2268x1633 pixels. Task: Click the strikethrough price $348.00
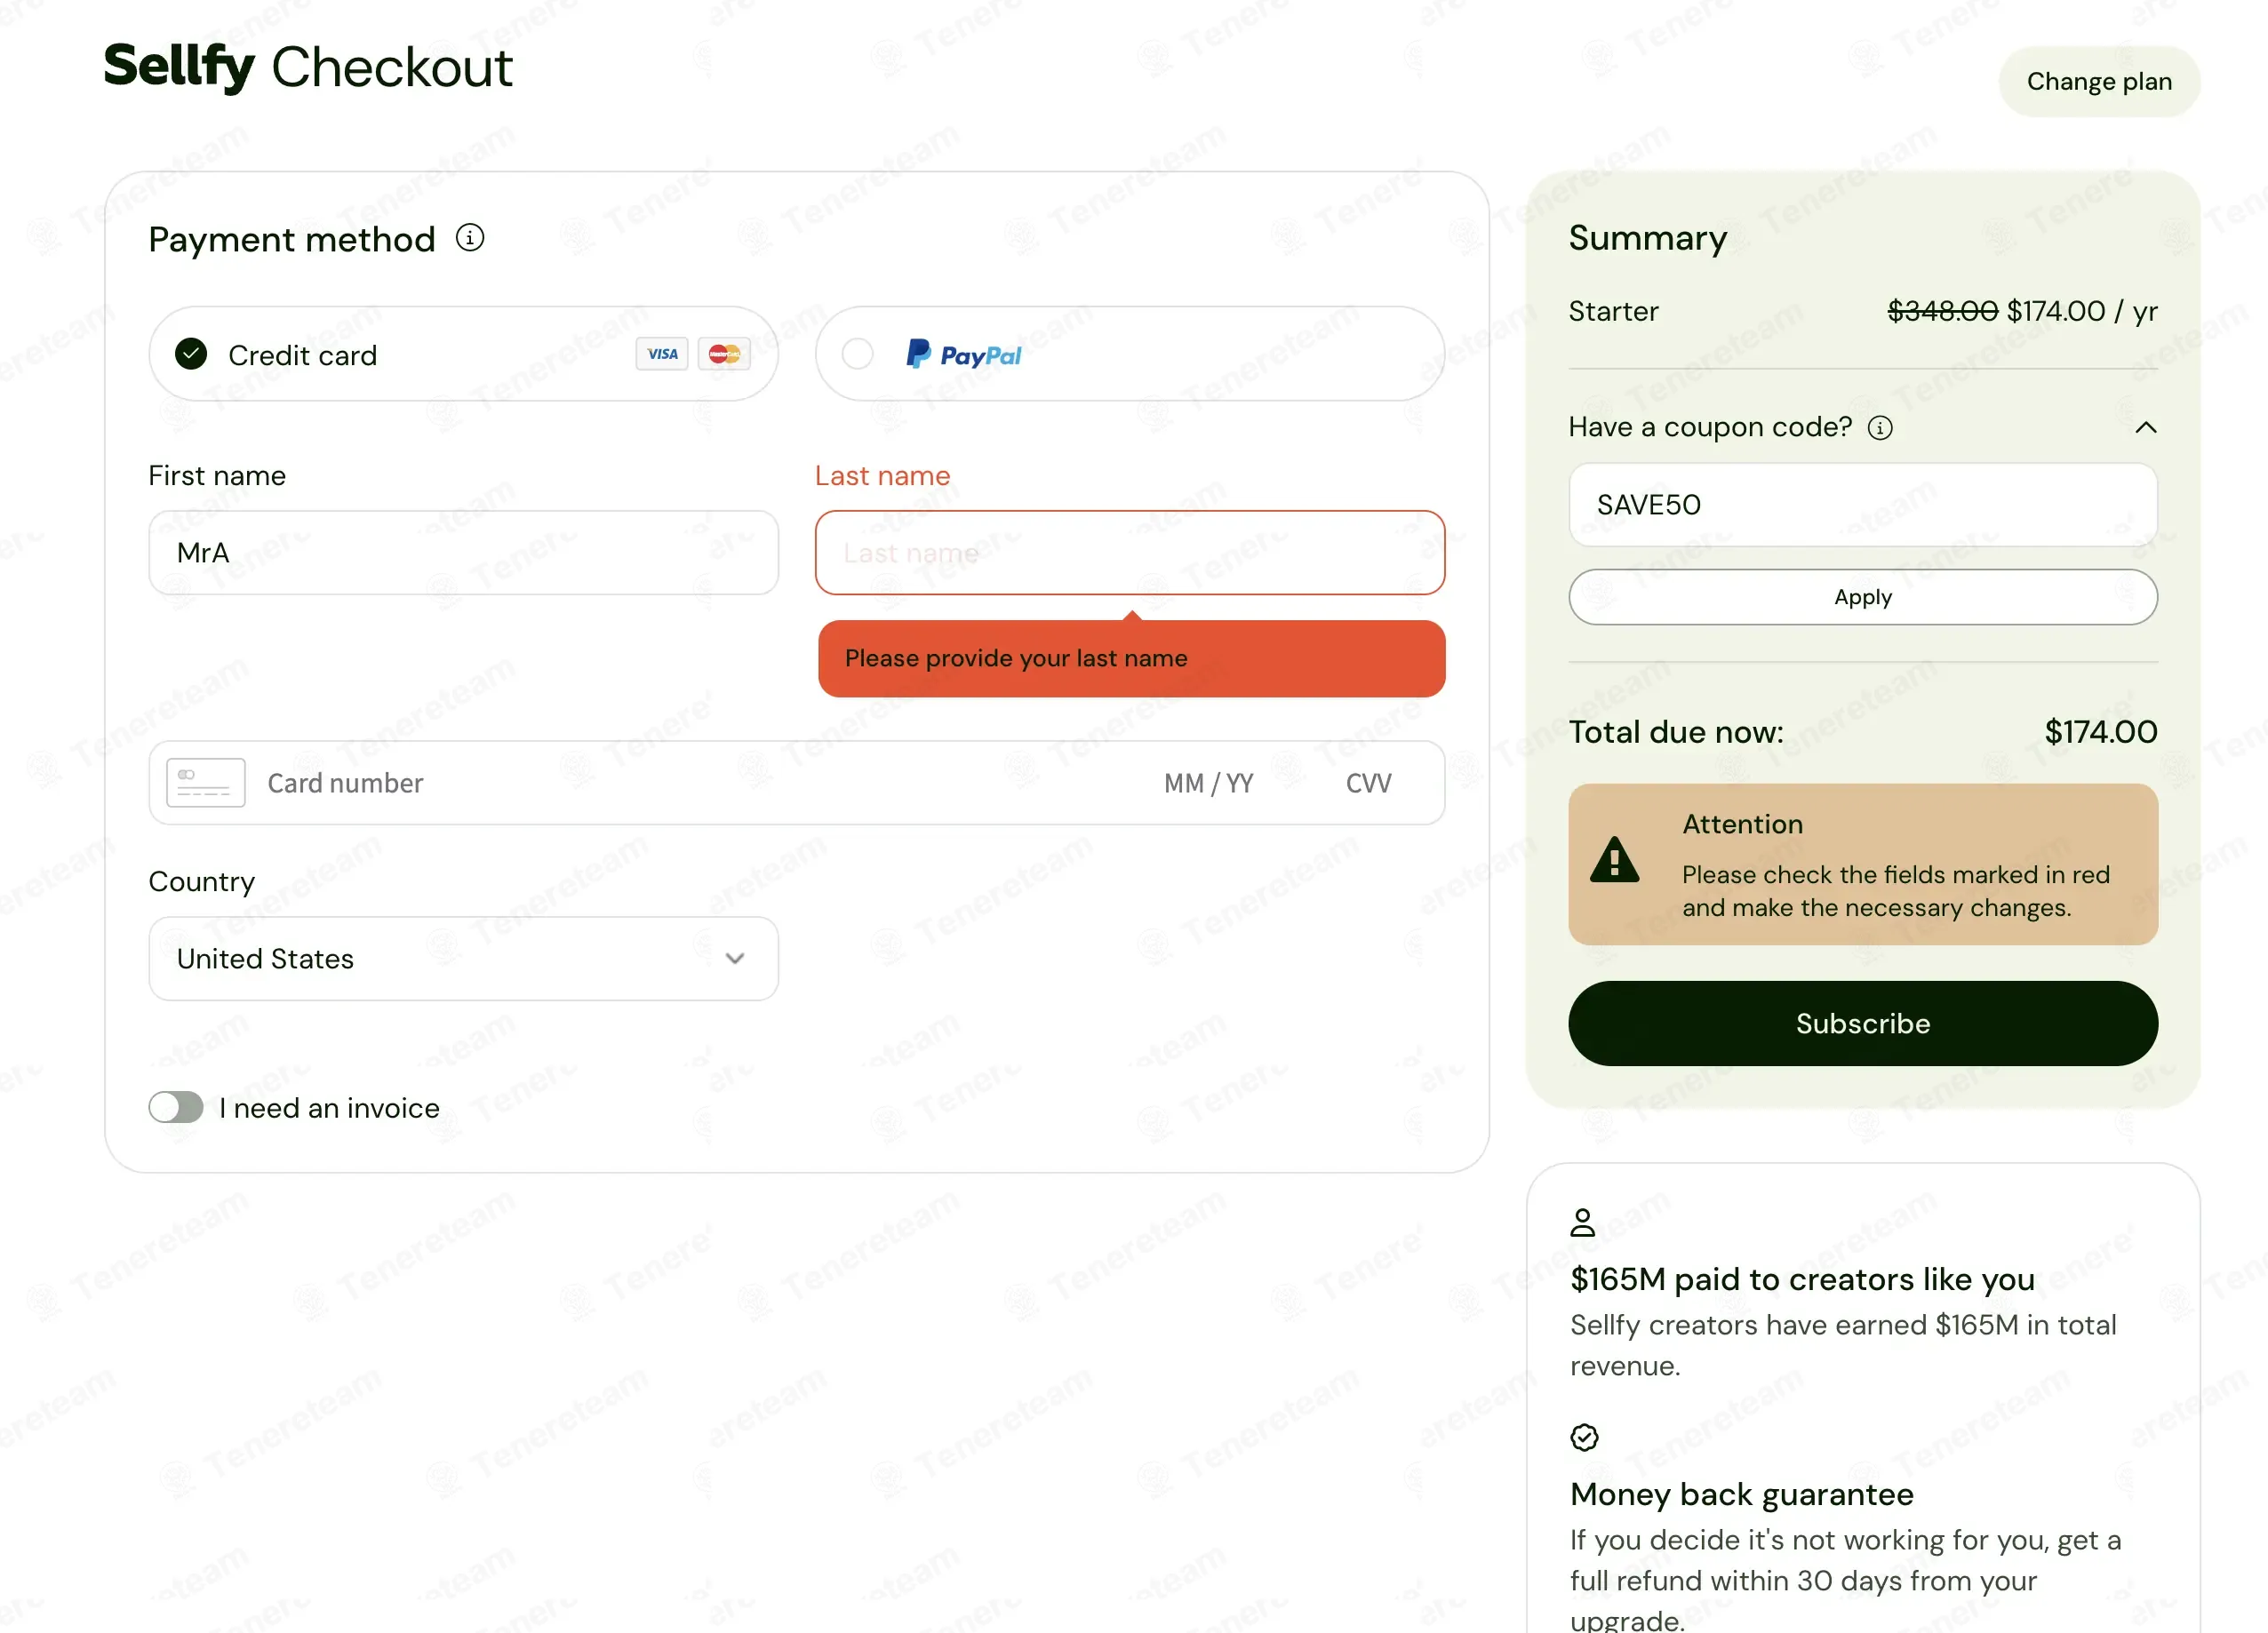(x=1942, y=311)
